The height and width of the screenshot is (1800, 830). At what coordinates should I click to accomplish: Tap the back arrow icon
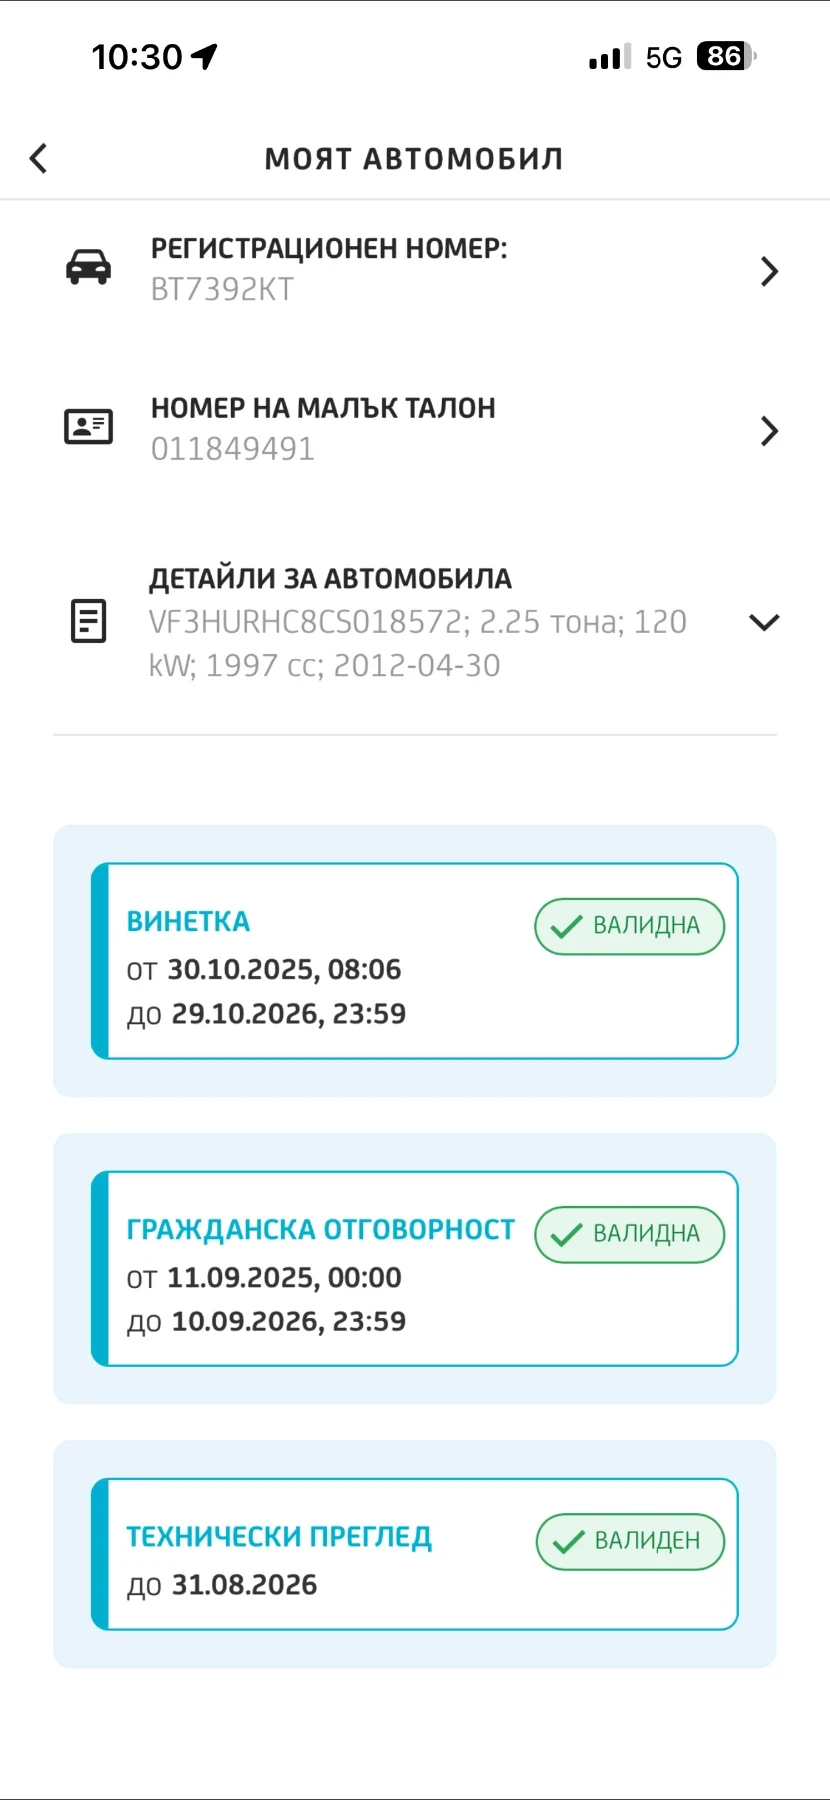click(x=39, y=158)
